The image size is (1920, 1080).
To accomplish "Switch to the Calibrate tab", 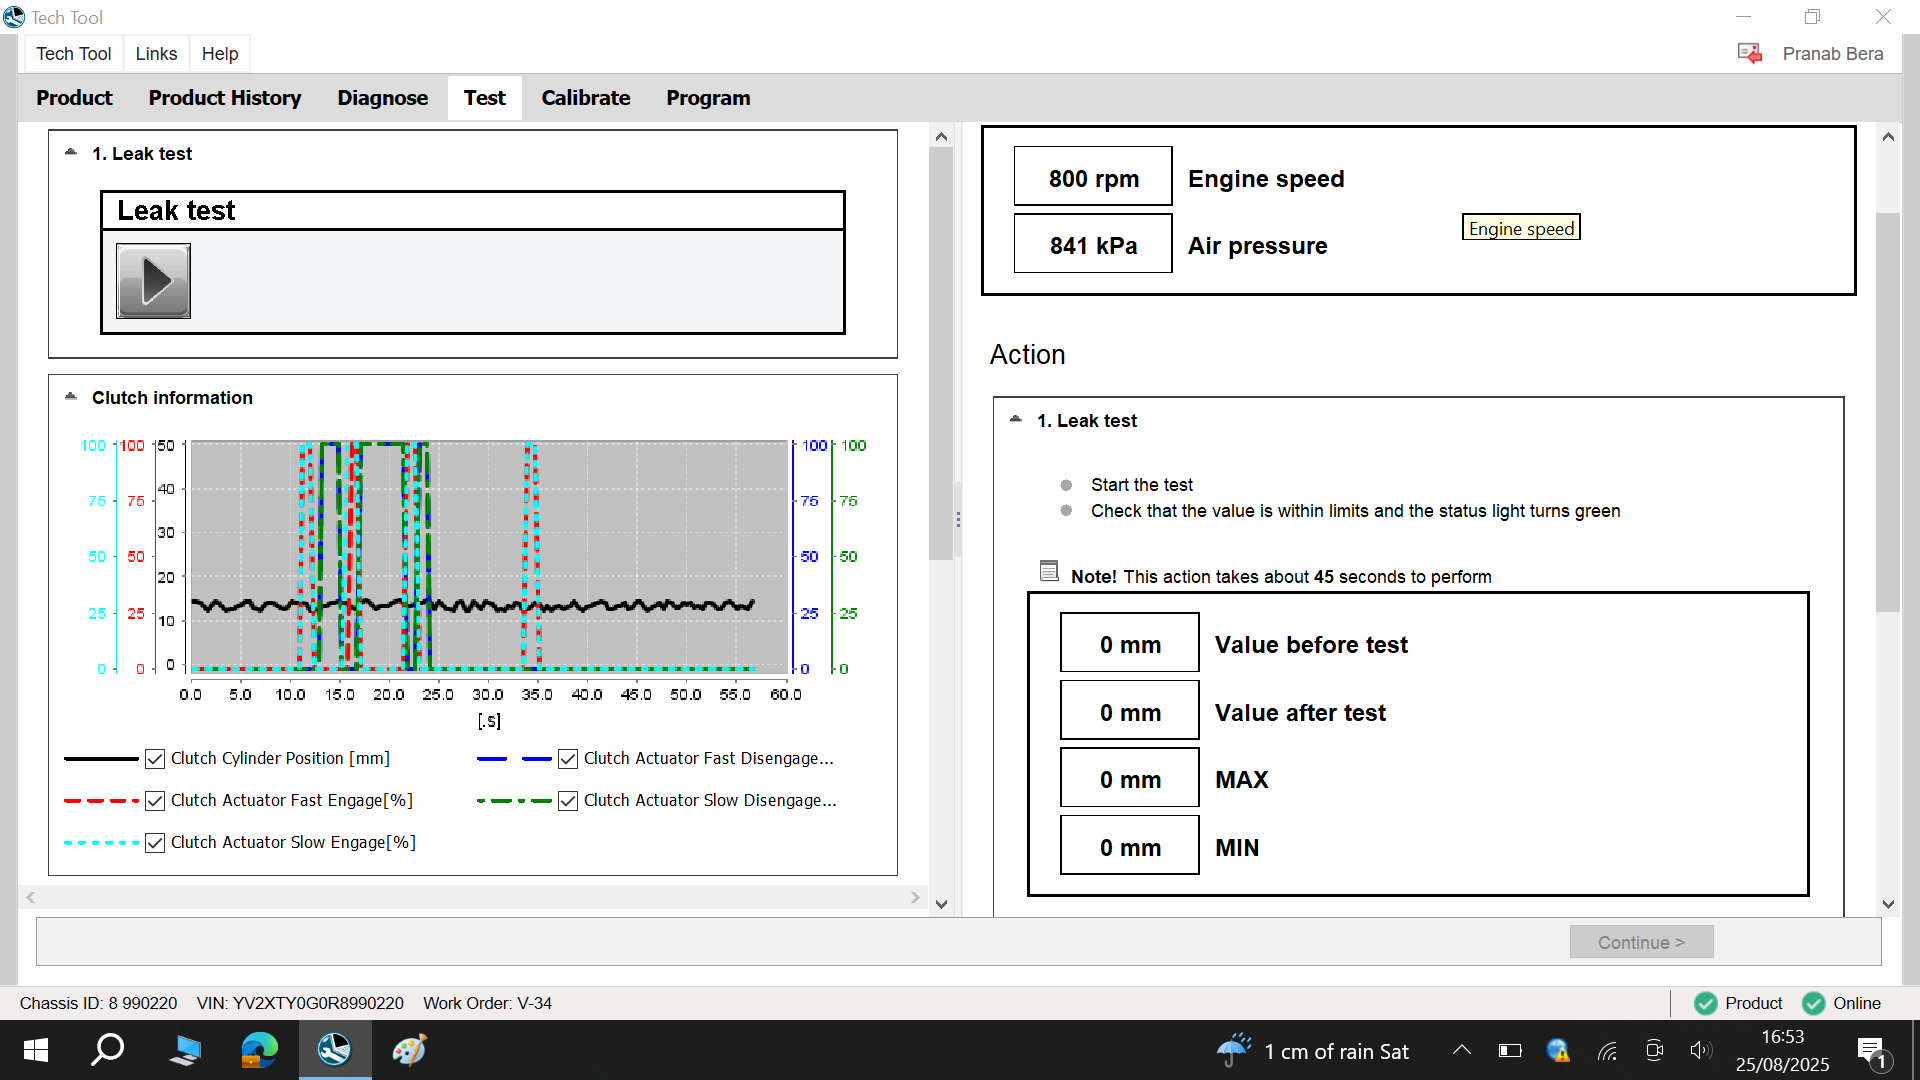I will coord(586,98).
